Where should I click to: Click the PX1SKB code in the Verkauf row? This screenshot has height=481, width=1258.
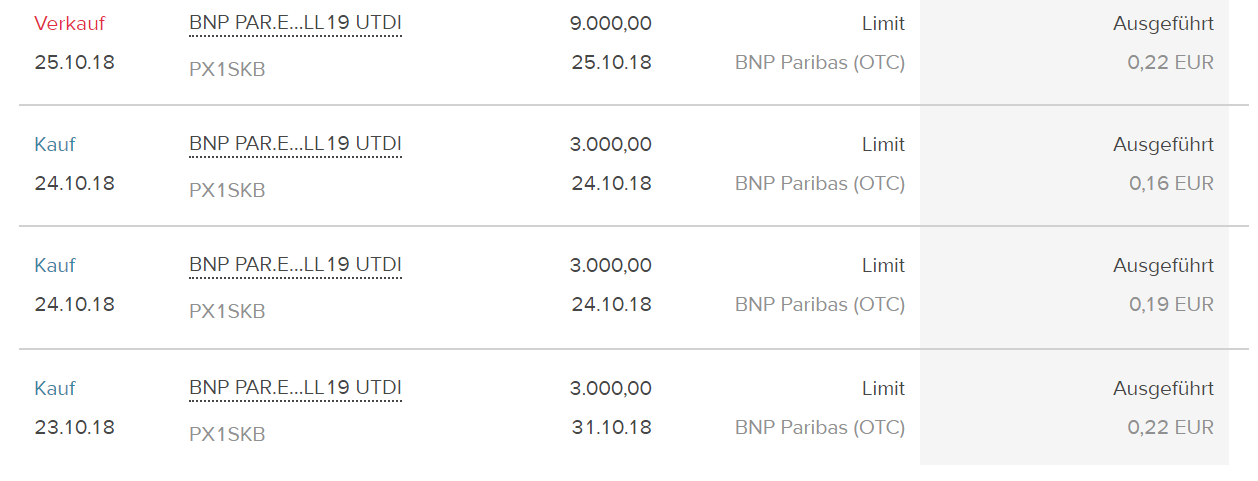[227, 69]
